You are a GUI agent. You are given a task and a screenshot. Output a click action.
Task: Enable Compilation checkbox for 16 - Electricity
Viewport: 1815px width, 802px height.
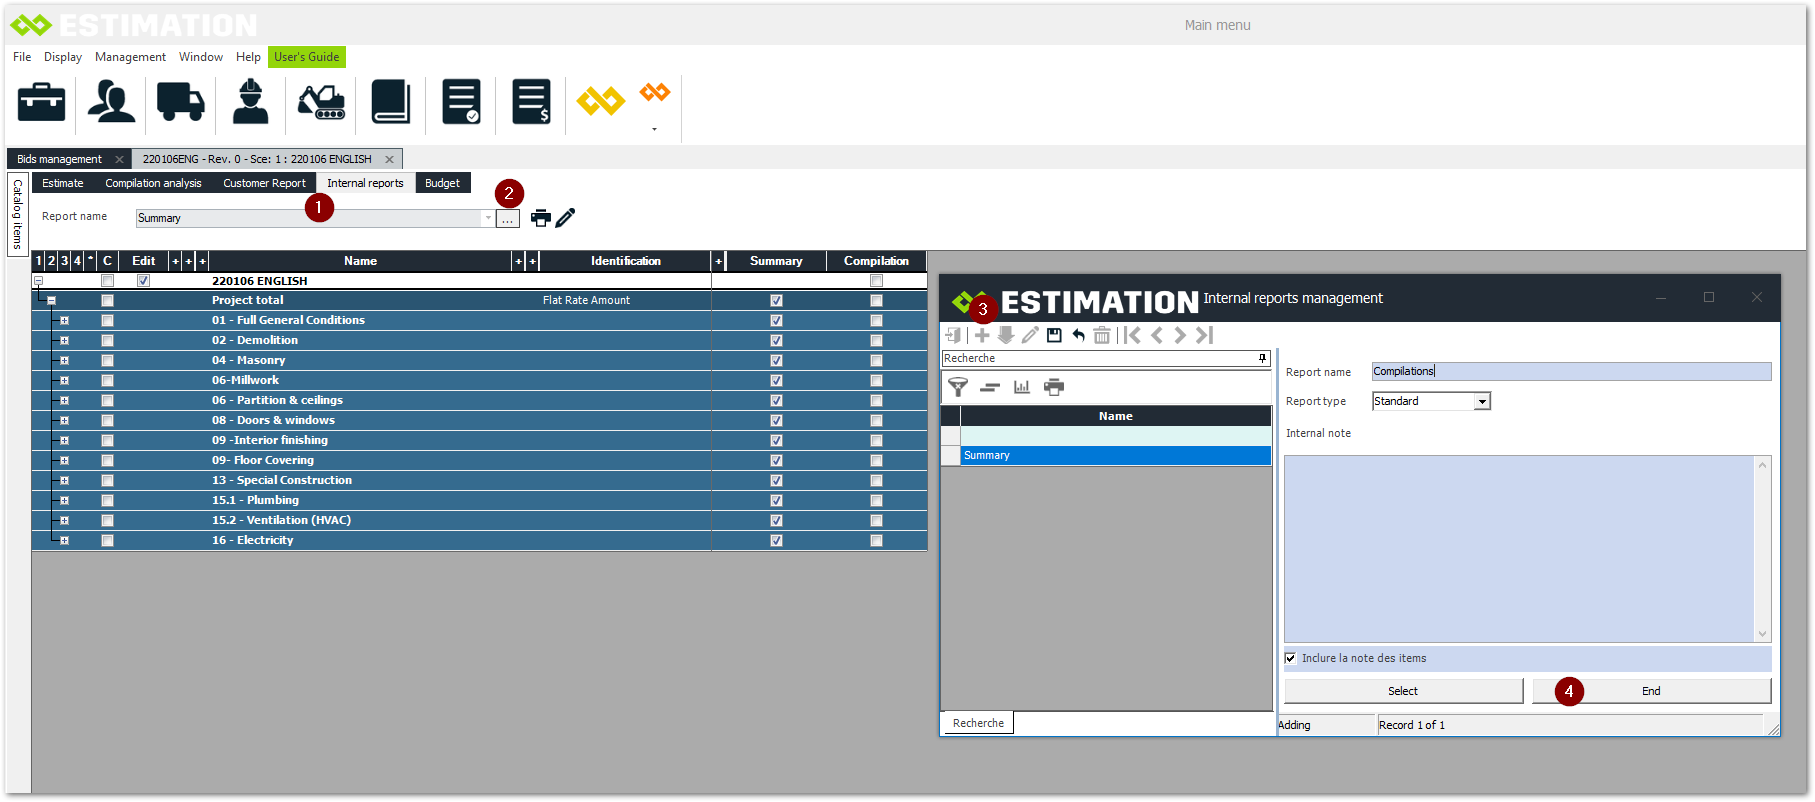[x=876, y=540]
